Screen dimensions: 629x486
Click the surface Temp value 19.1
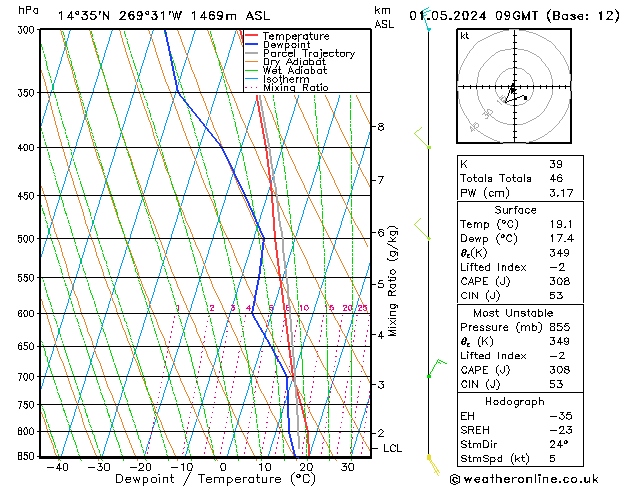coord(561,224)
